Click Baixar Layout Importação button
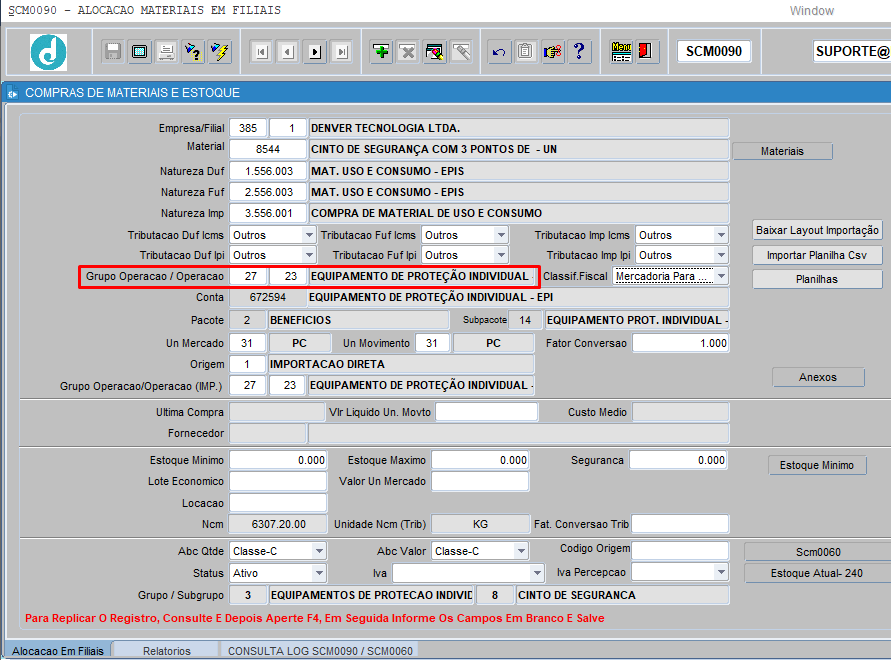 point(817,230)
